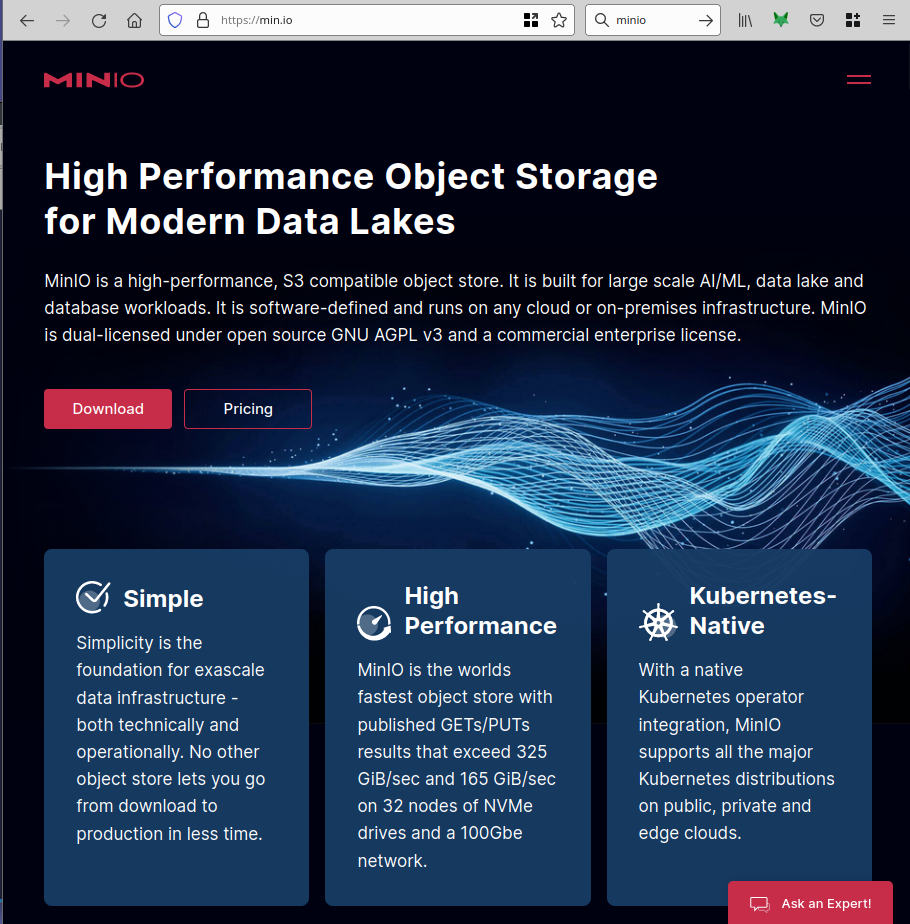Show site security padlock info
The image size is (910, 924).
tap(202, 20)
